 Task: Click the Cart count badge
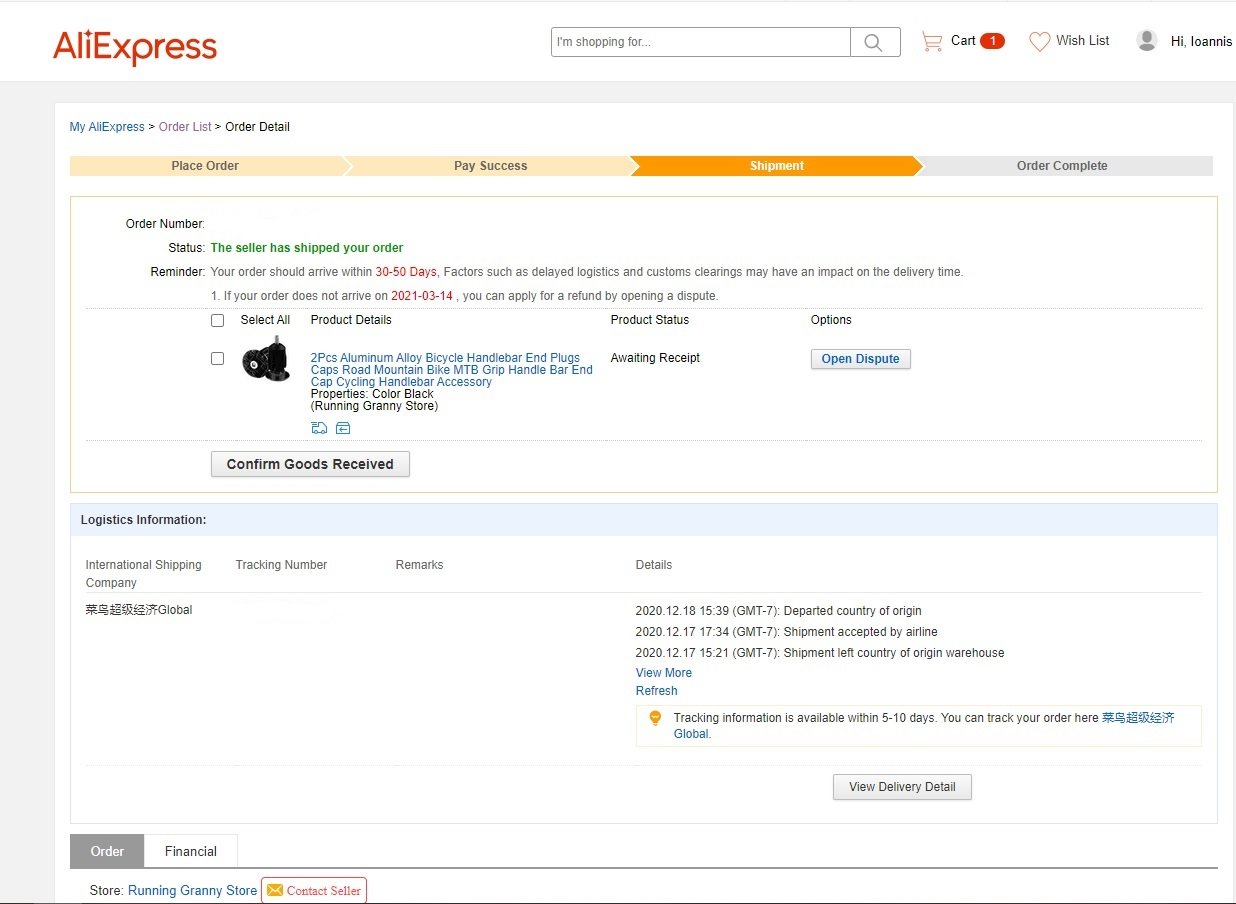pyautogui.click(x=992, y=41)
